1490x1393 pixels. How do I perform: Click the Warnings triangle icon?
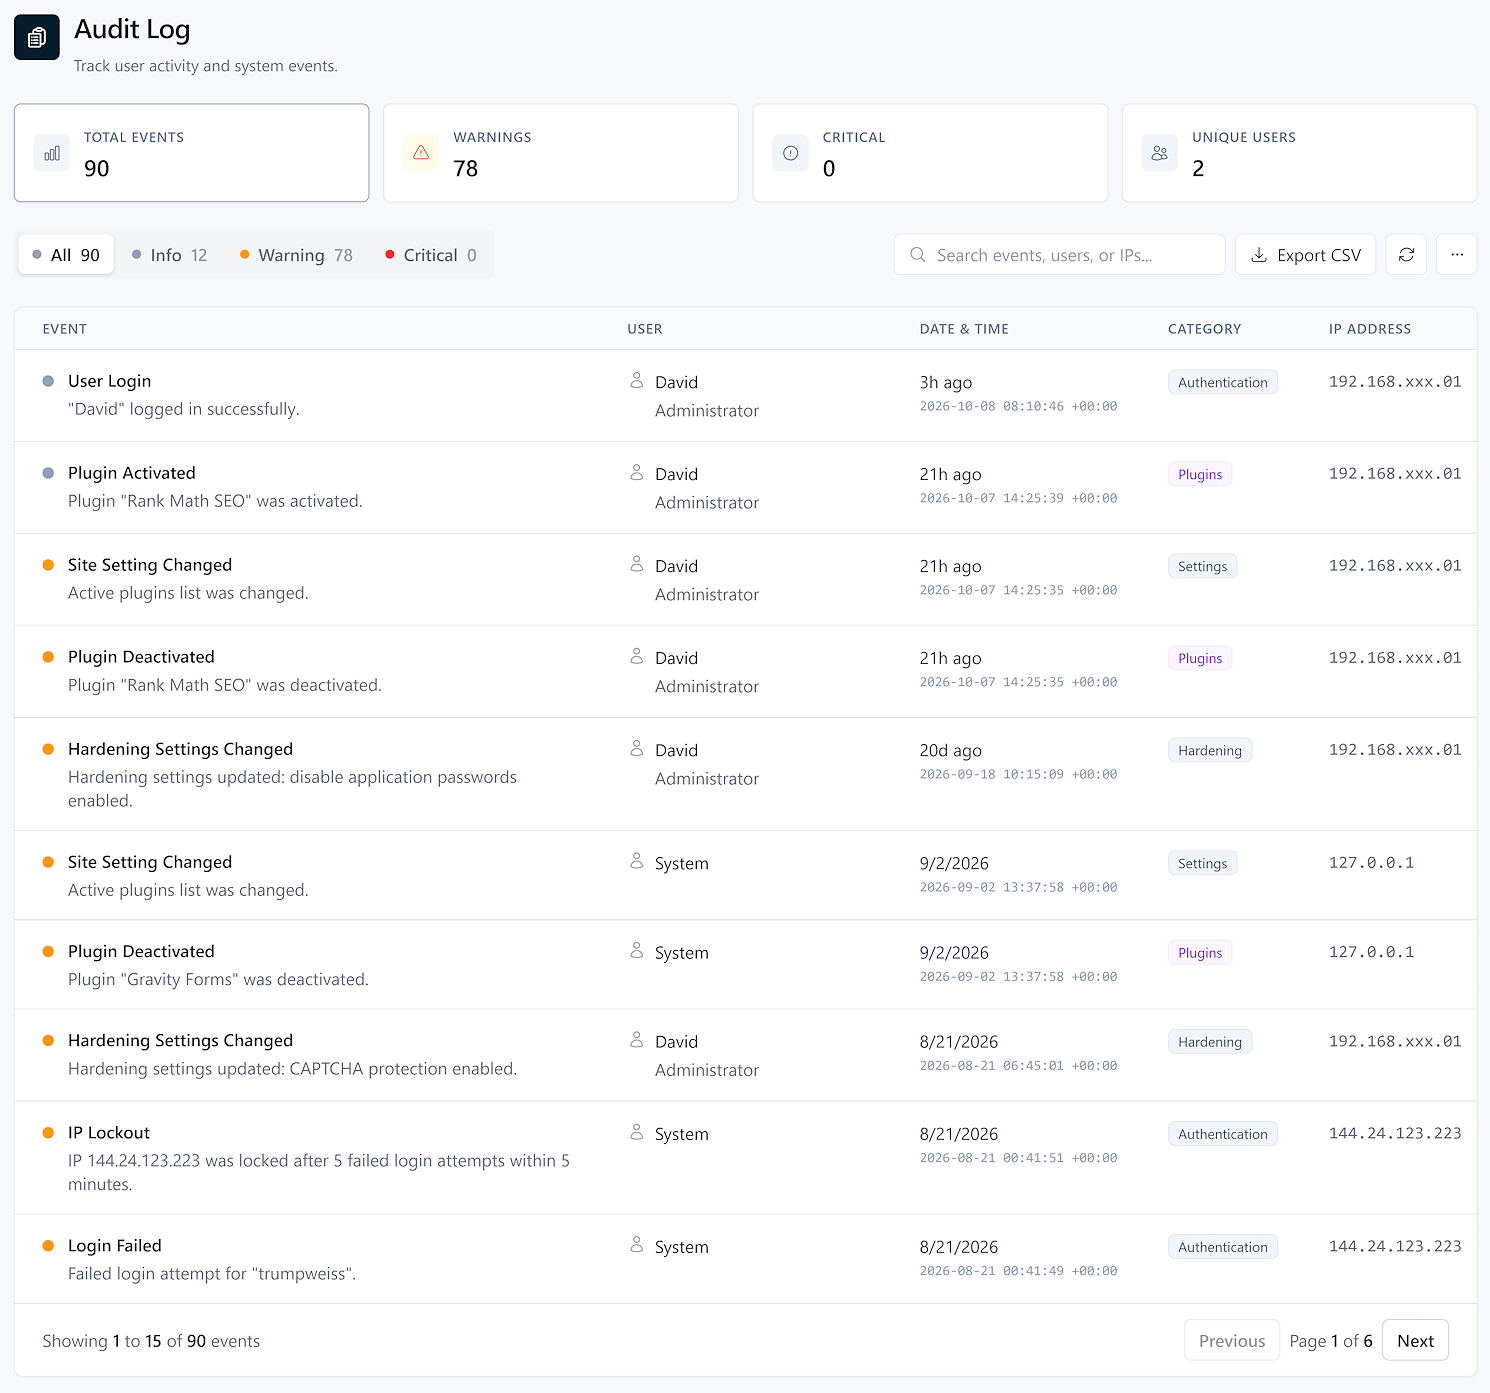pos(421,153)
